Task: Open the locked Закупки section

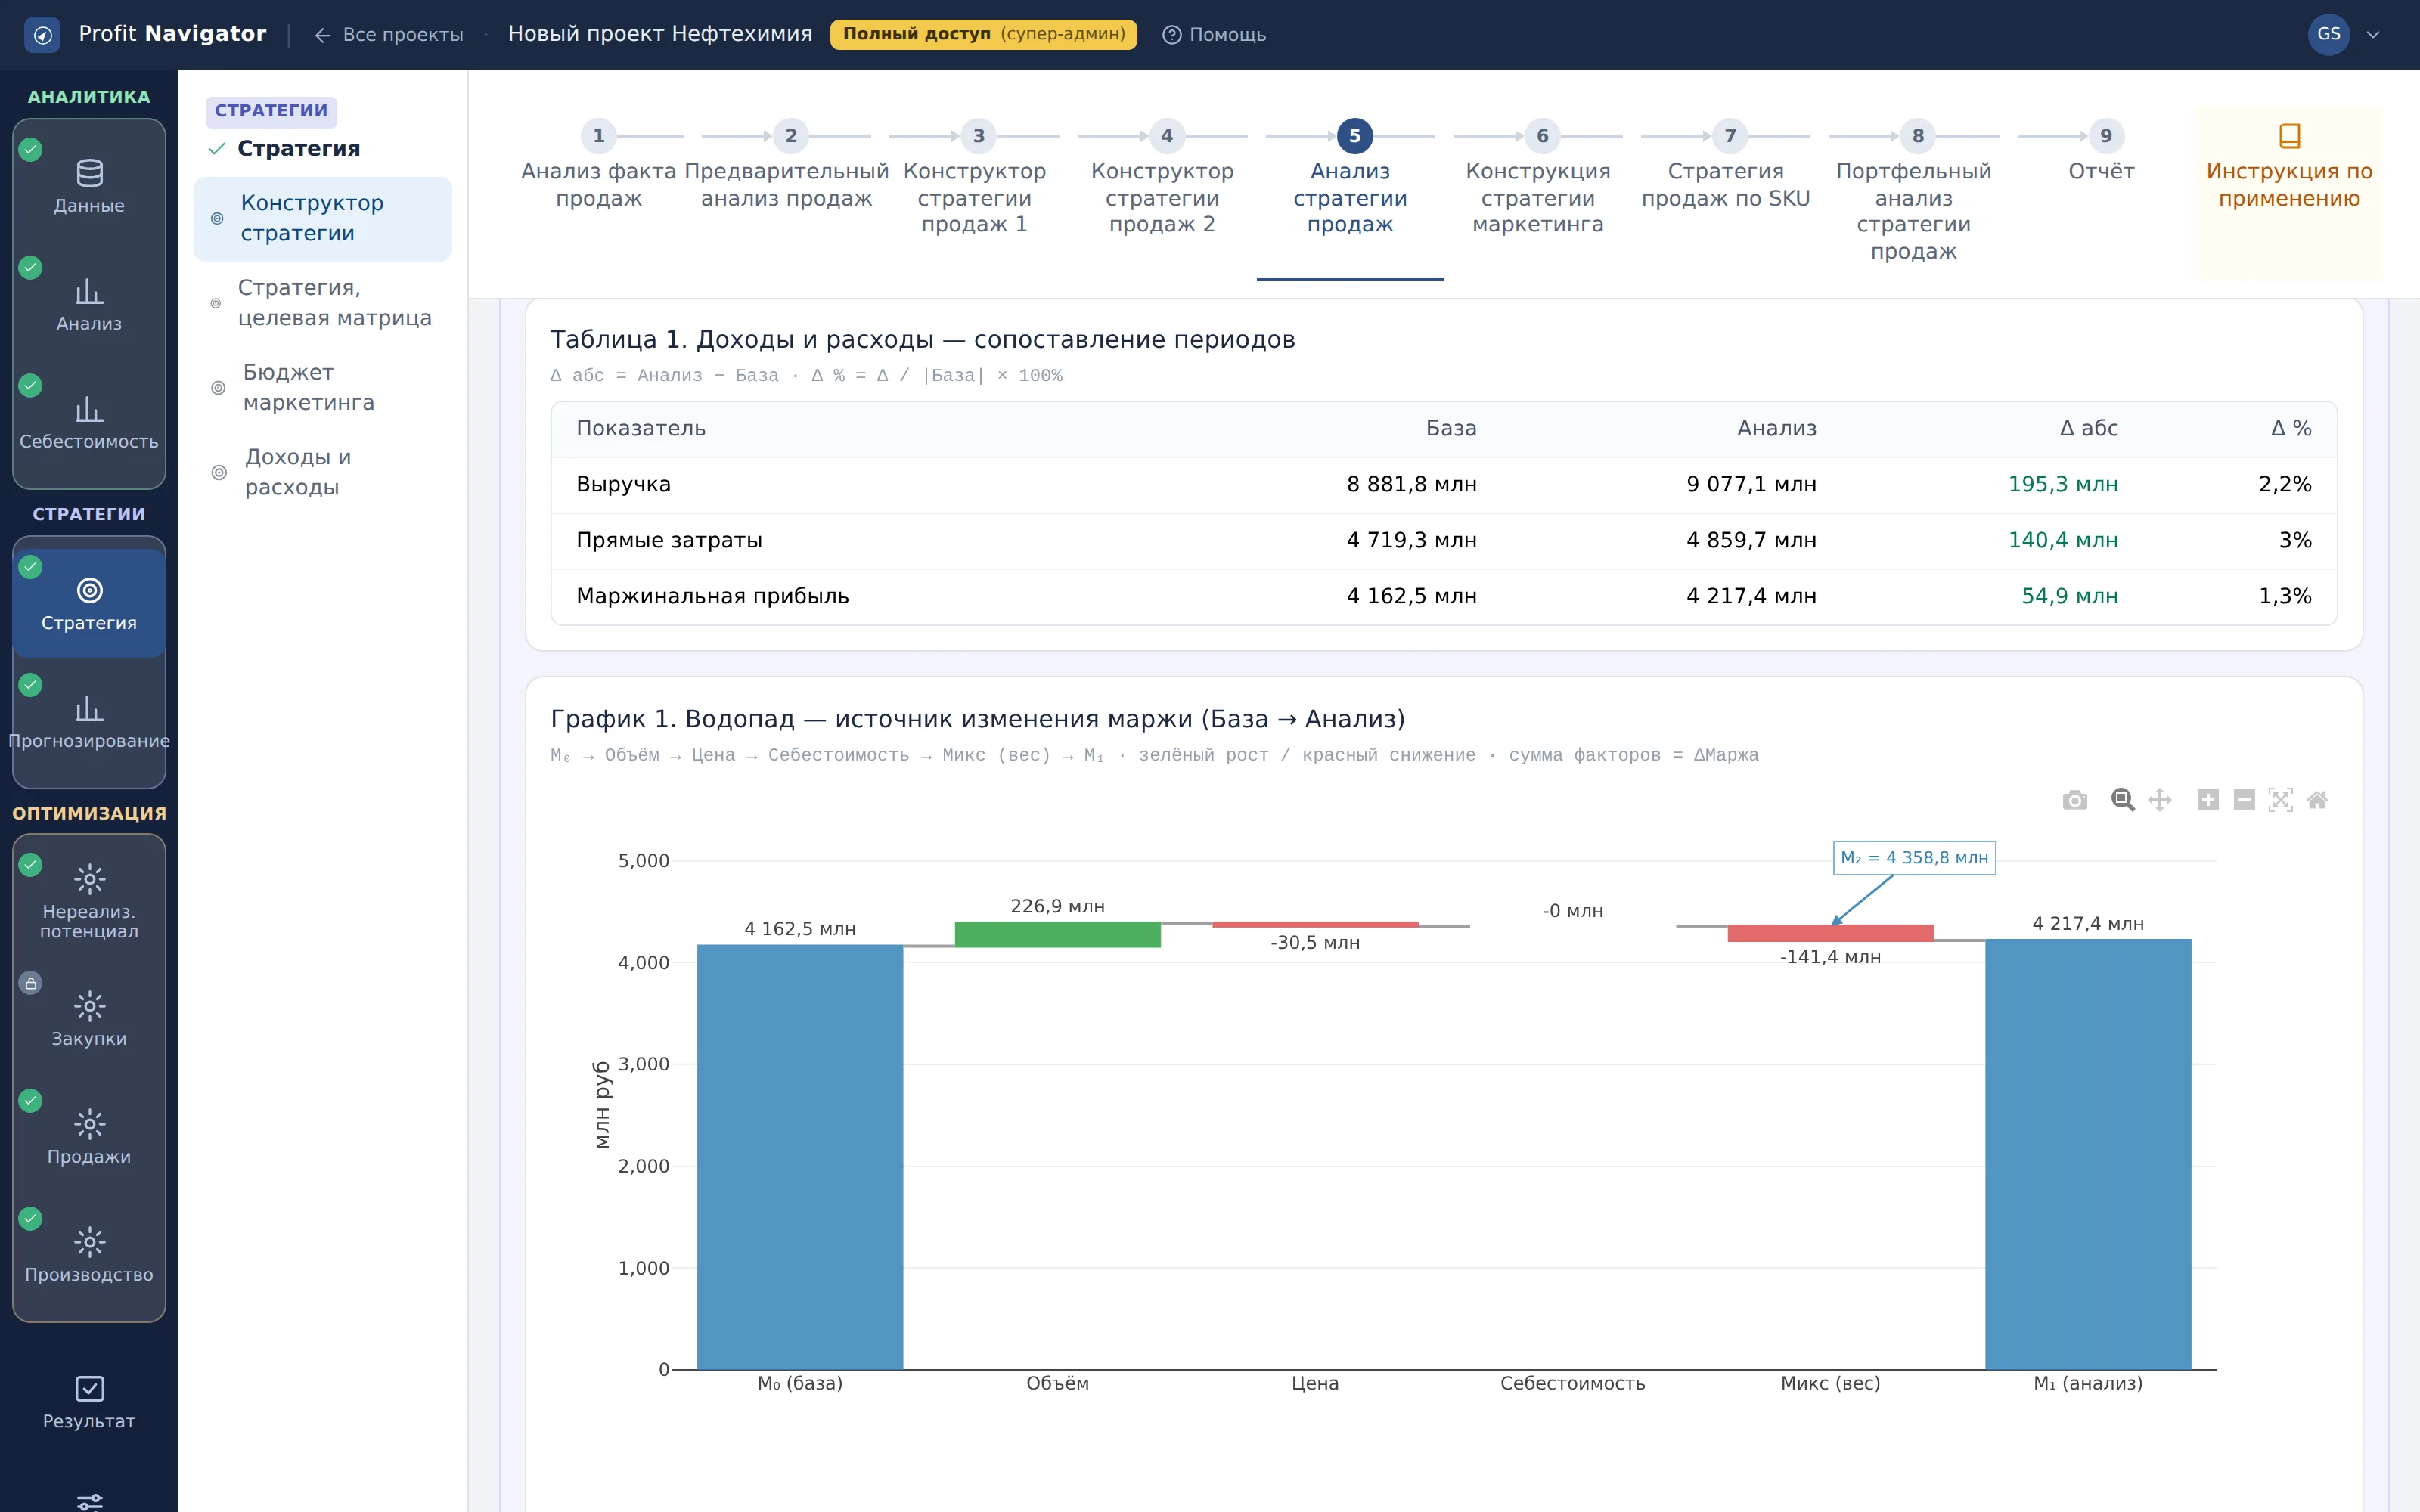Action: click(x=89, y=1020)
